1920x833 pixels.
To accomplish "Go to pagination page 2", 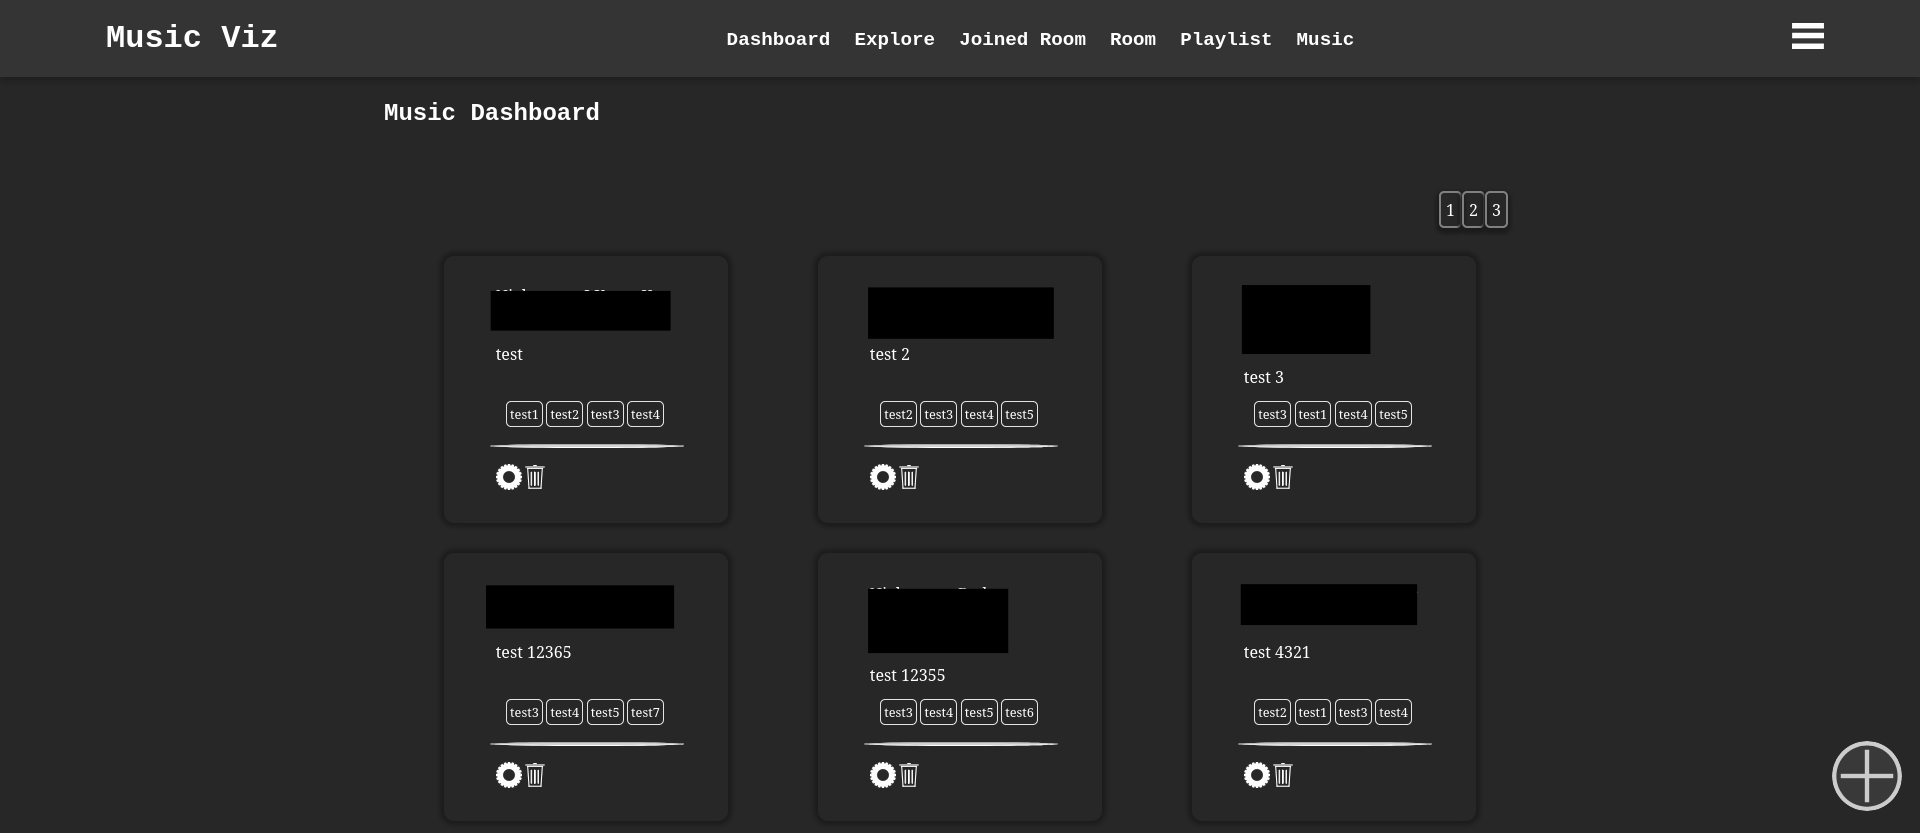I will (1473, 210).
